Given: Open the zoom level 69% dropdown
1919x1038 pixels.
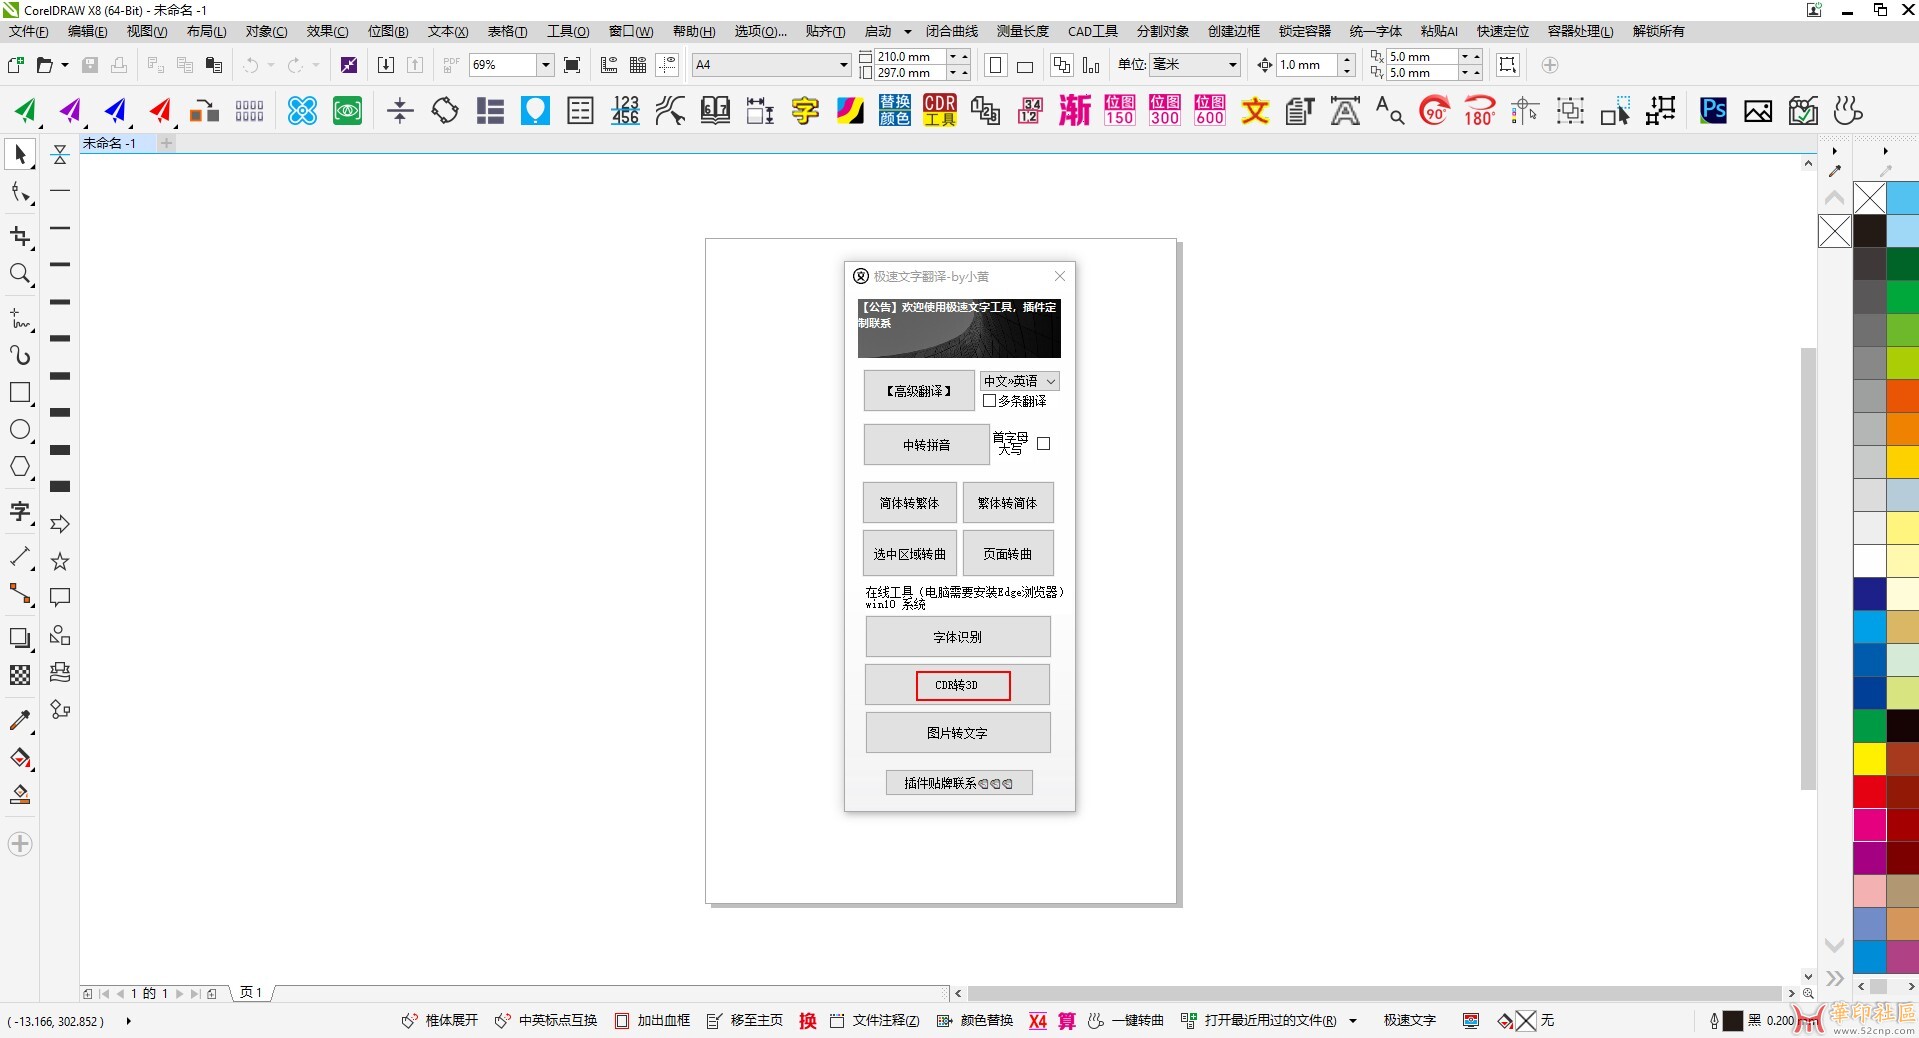Looking at the screenshot, I should pyautogui.click(x=545, y=65).
